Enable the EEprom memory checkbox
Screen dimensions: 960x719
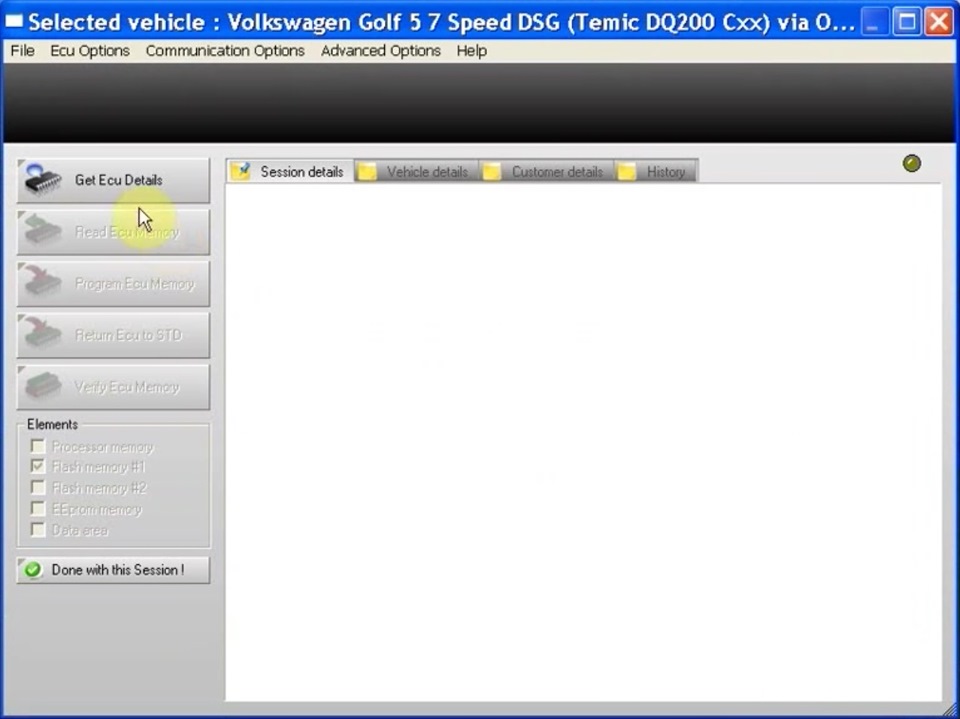[38, 508]
